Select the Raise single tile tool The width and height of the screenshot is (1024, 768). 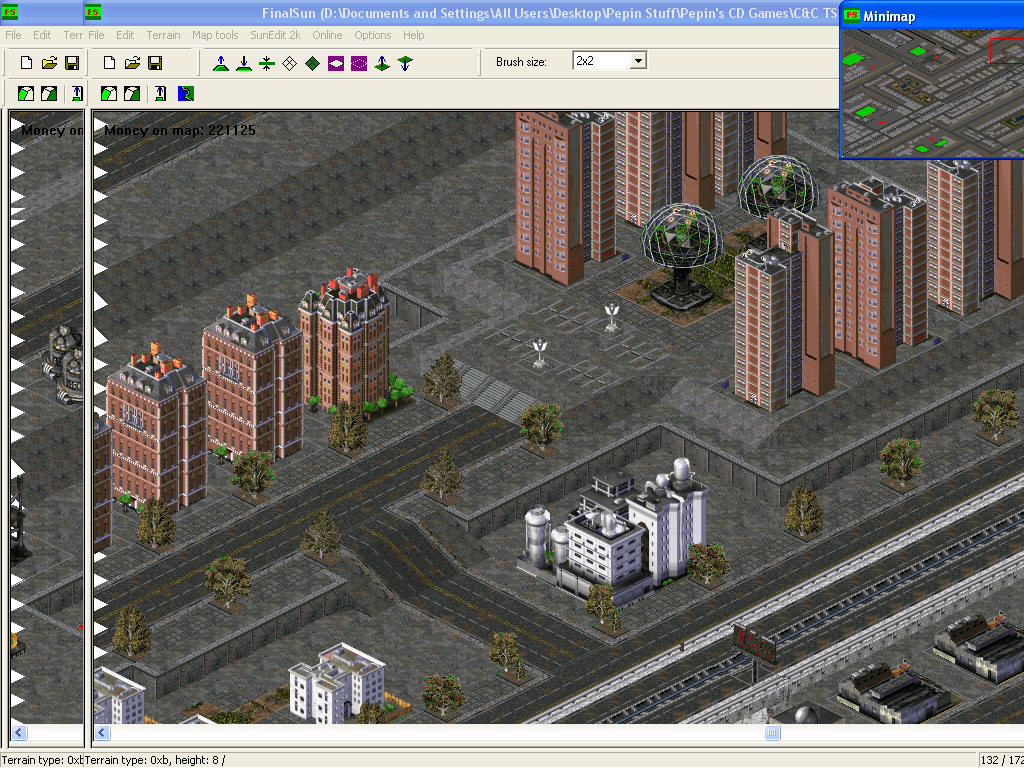pos(382,63)
